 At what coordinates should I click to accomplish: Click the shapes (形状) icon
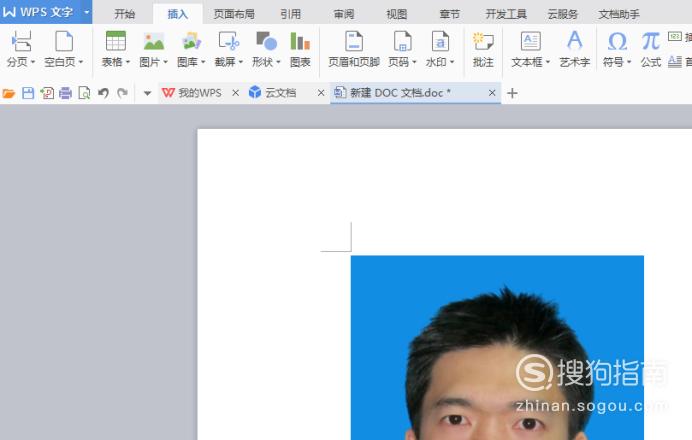tap(267, 41)
